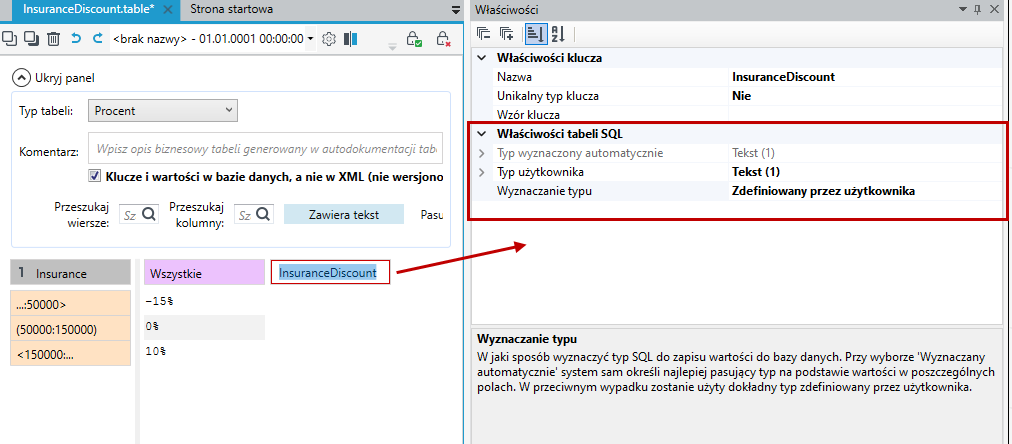The height and width of the screenshot is (444, 1012).
Task: Toggle 'Klucze i wartości w bazie danych' checkbox
Action: (x=95, y=176)
